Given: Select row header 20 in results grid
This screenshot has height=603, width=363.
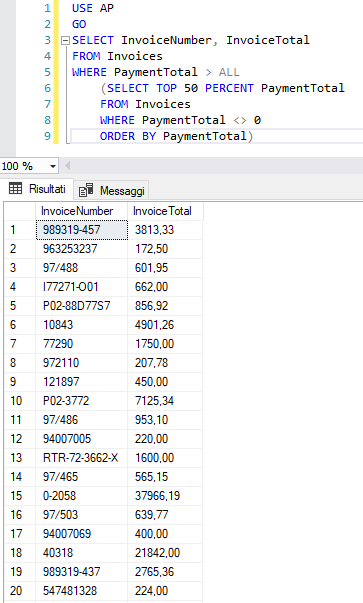Looking at the screenshot, I should pos(20,591).
